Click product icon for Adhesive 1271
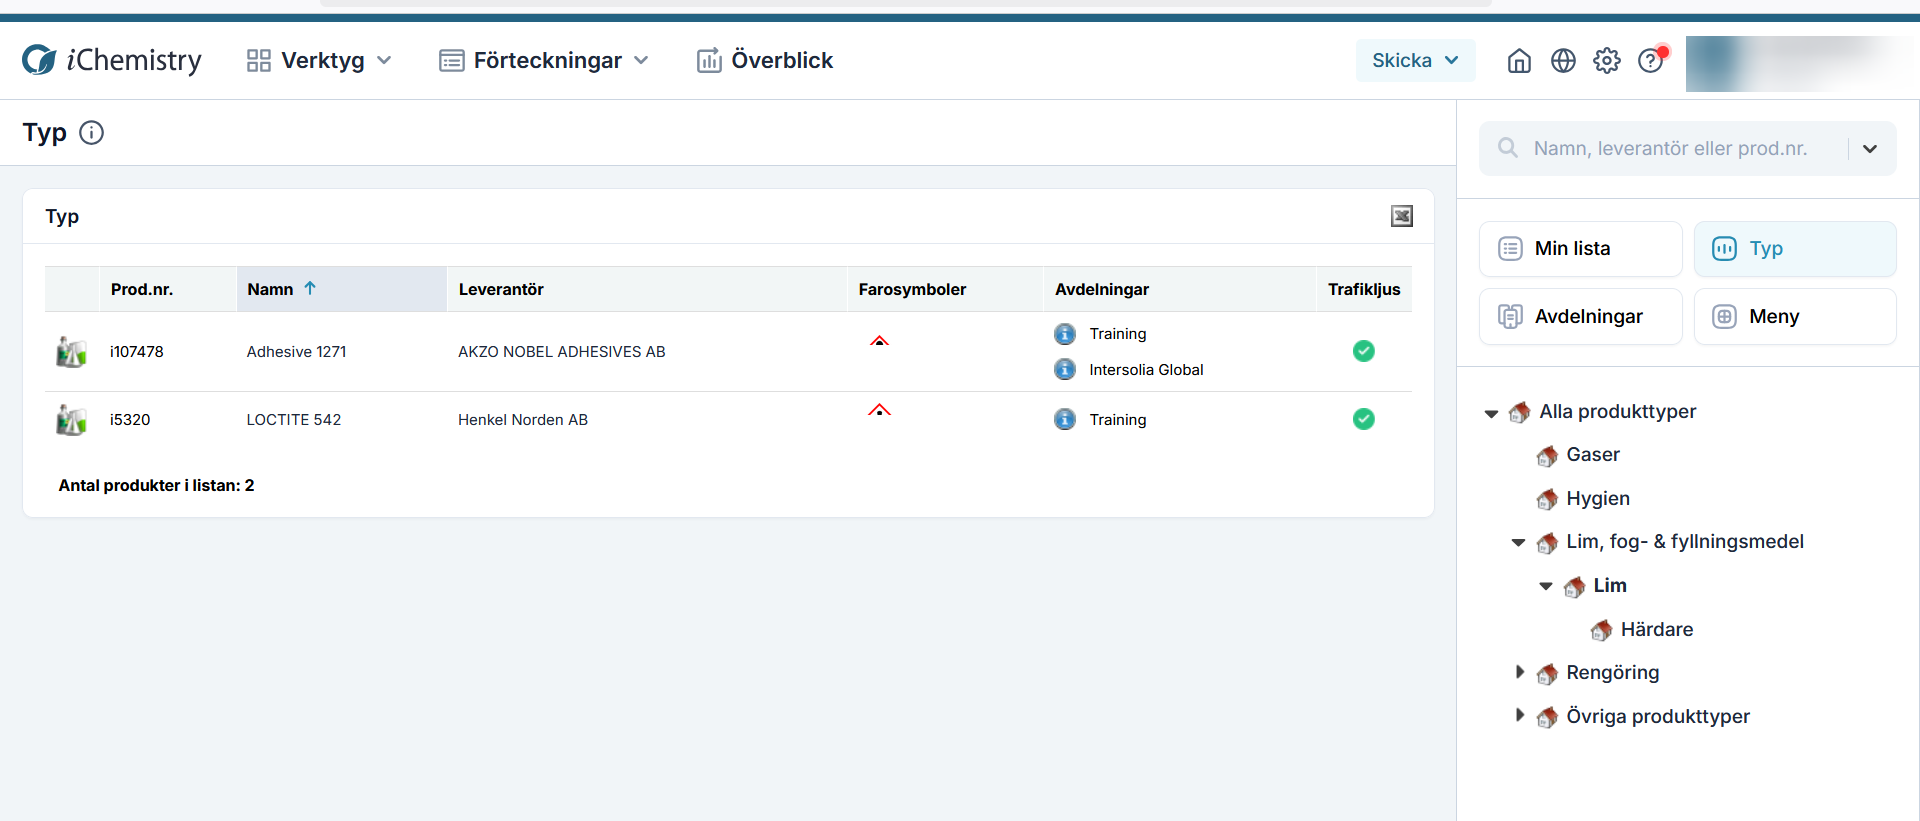The image size is (1920, 821). (x=71, y=352)
